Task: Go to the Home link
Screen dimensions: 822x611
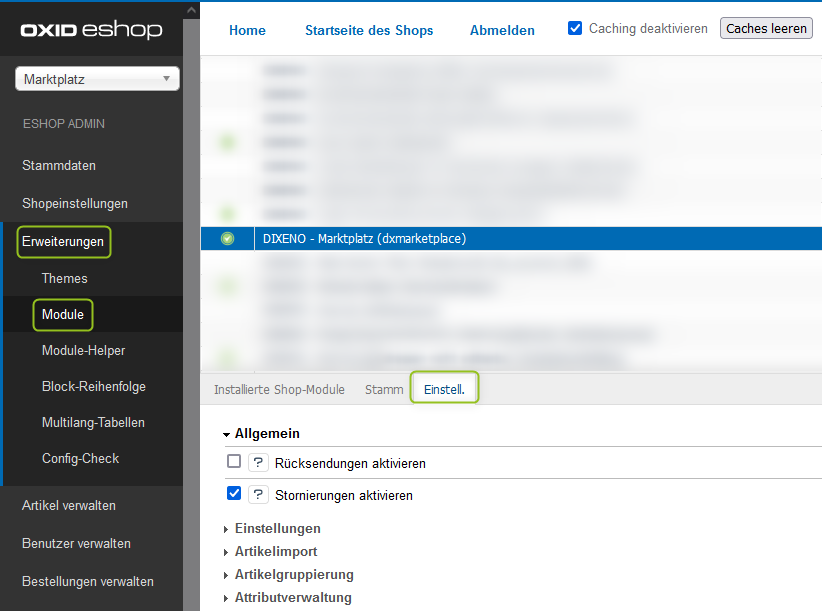Action: (x=247, y=30)
